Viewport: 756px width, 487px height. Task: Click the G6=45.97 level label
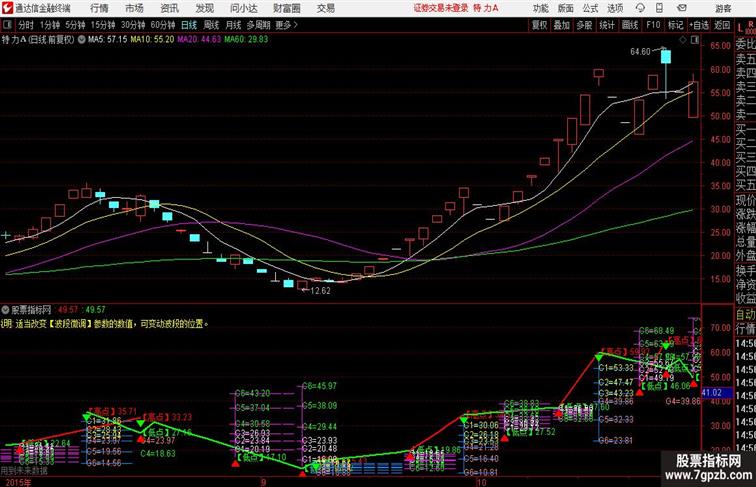(x=320, y=386)
